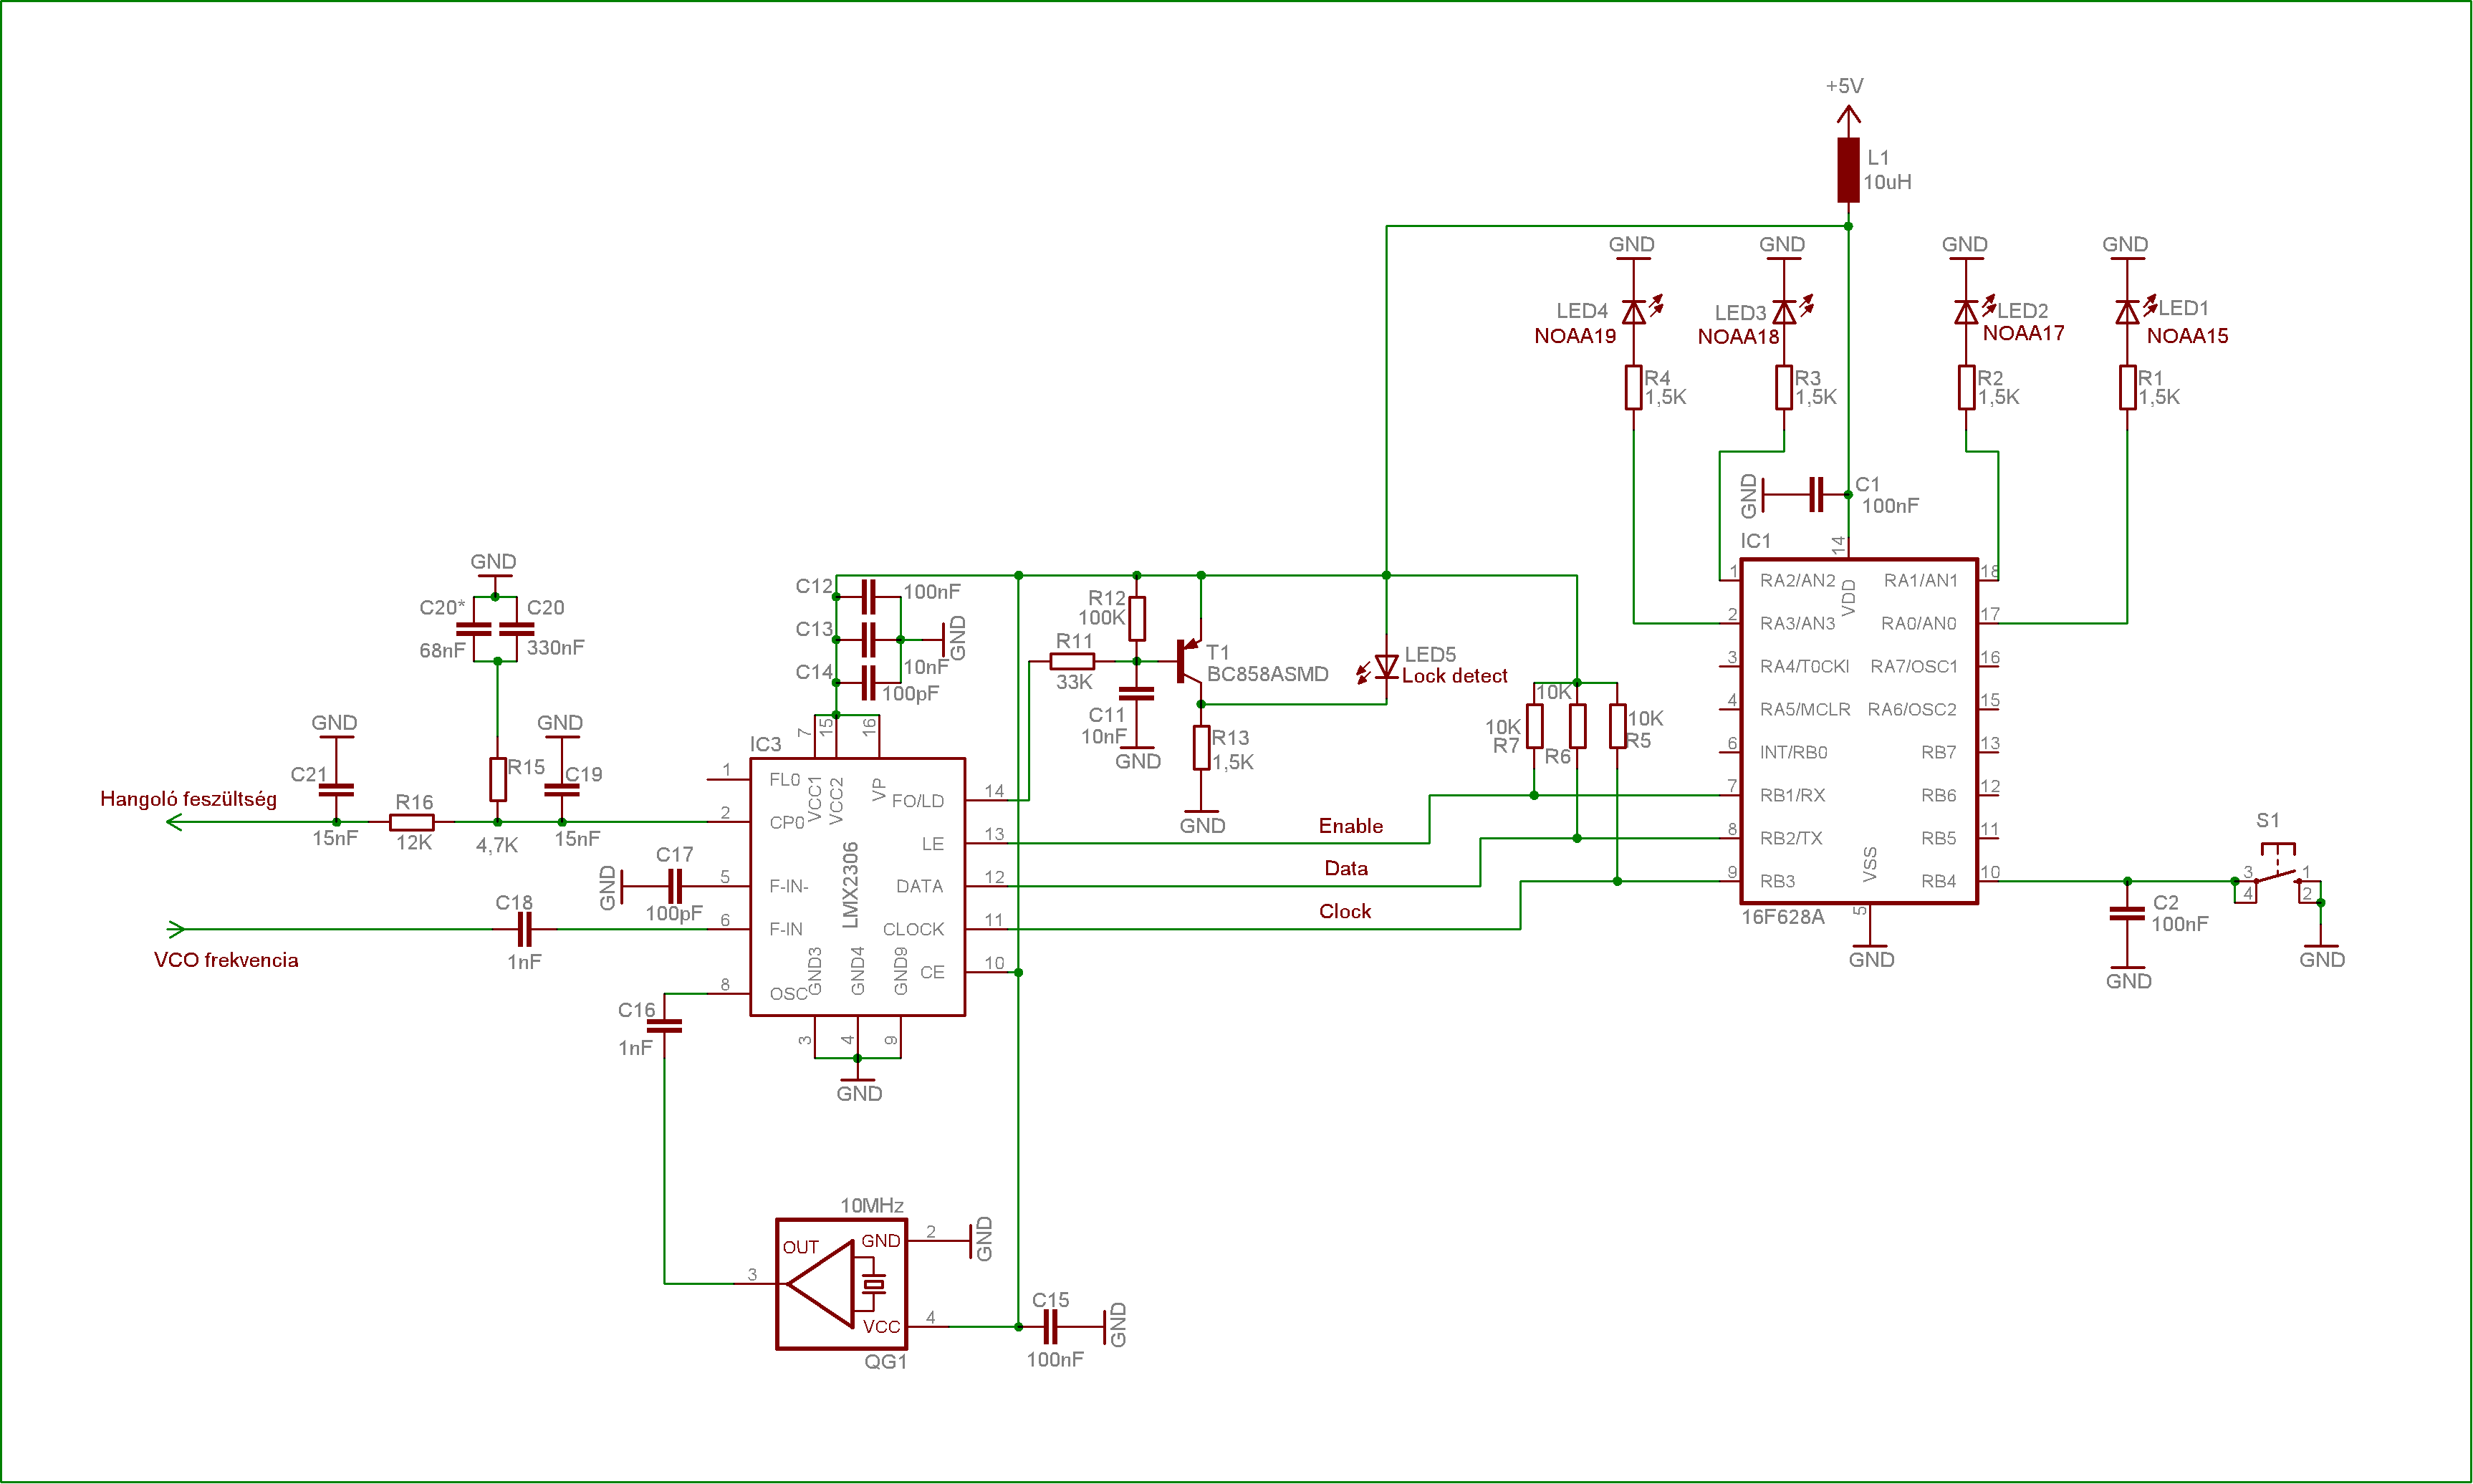This screenshot has width=2473, height=1484.
Task: Click the VCO frekvencia input arrow
Action: click(x=176, y=929)
